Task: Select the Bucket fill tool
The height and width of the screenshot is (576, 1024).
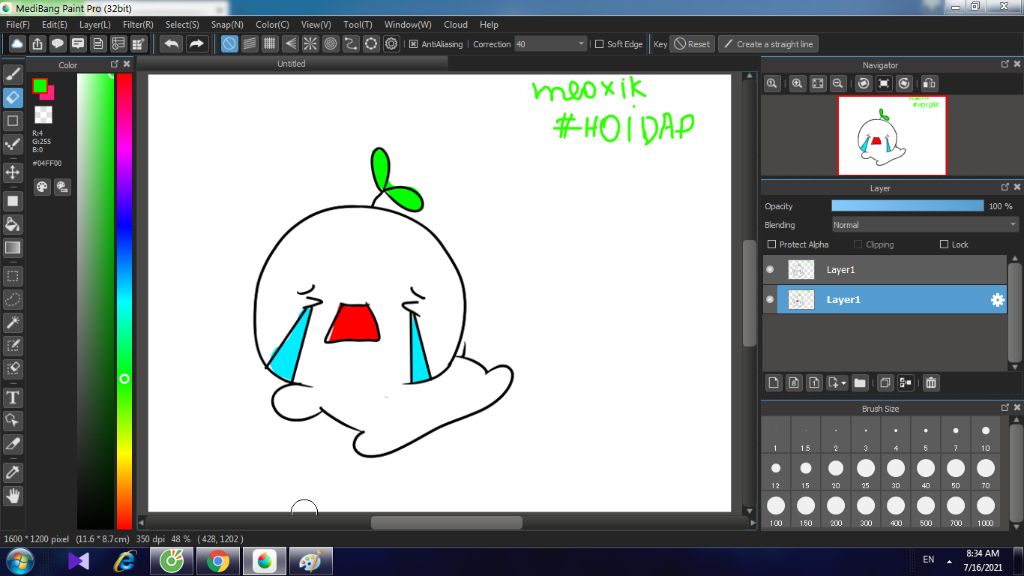Action: (13, 223)
